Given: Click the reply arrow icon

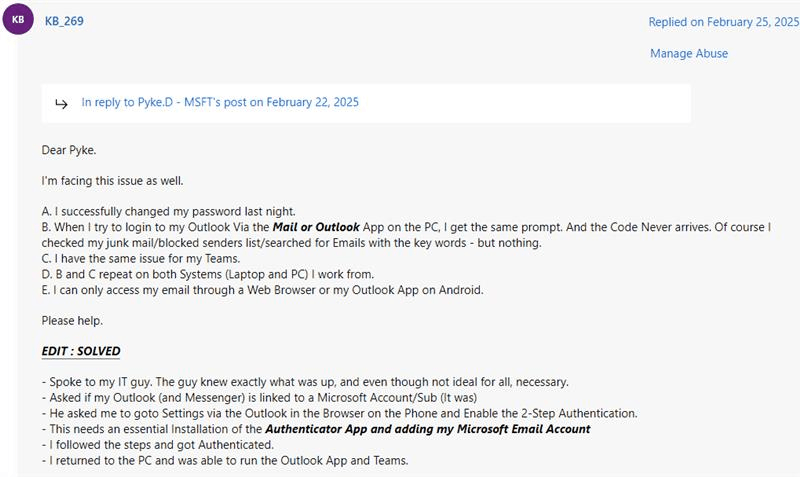Looking at the screenshot, I should coord(61,104).
